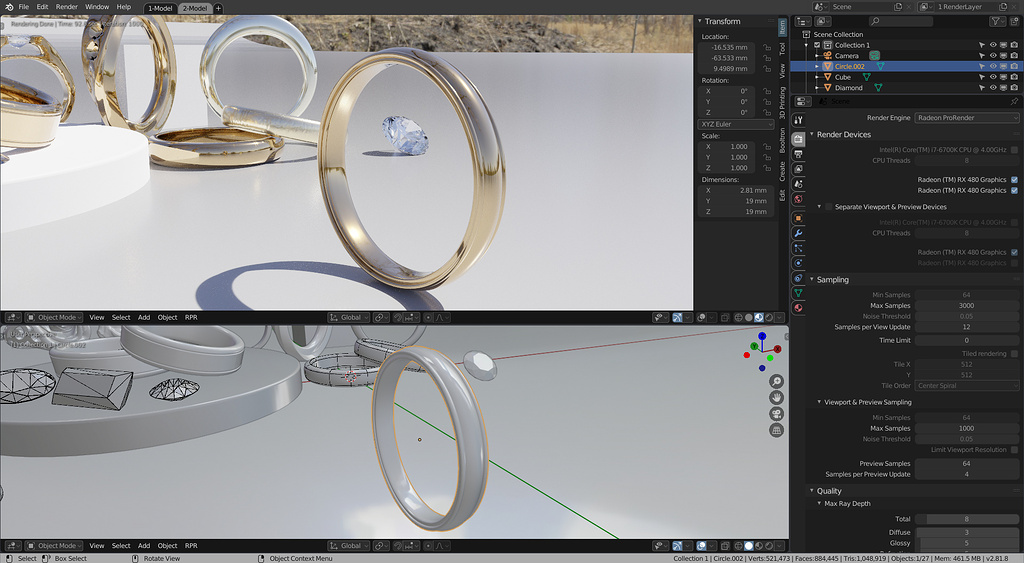Hide Cube with its eye icon
The image size is (1024, 563).
pyautogui.click(x=993, y=77)
